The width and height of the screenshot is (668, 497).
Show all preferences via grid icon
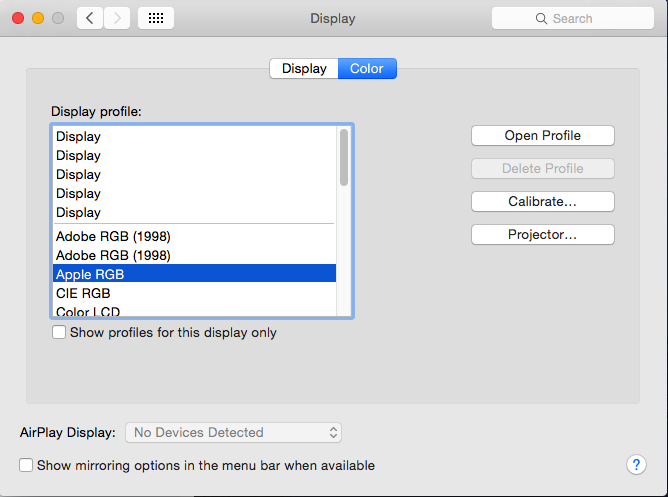[x=156, y=18]
